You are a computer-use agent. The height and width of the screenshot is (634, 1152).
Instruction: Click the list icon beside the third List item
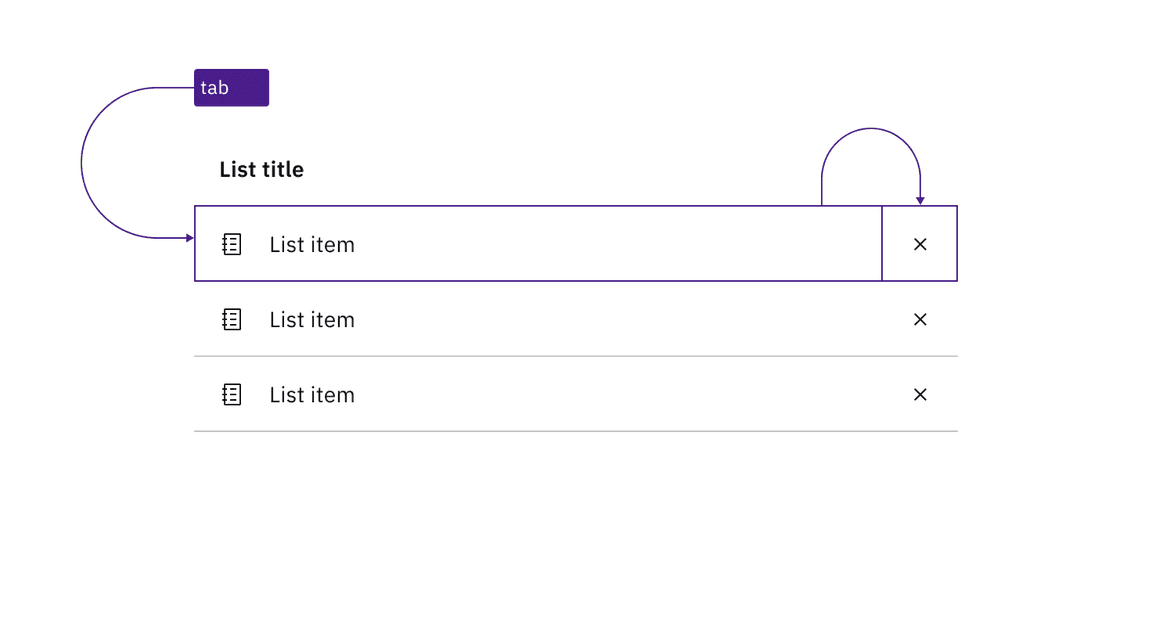coord(231,394)
